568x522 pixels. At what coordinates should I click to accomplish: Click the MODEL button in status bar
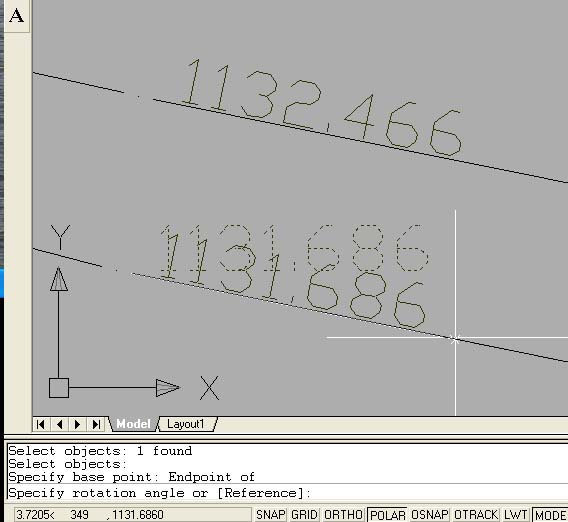pyautogui.click(x=550, y=515)
